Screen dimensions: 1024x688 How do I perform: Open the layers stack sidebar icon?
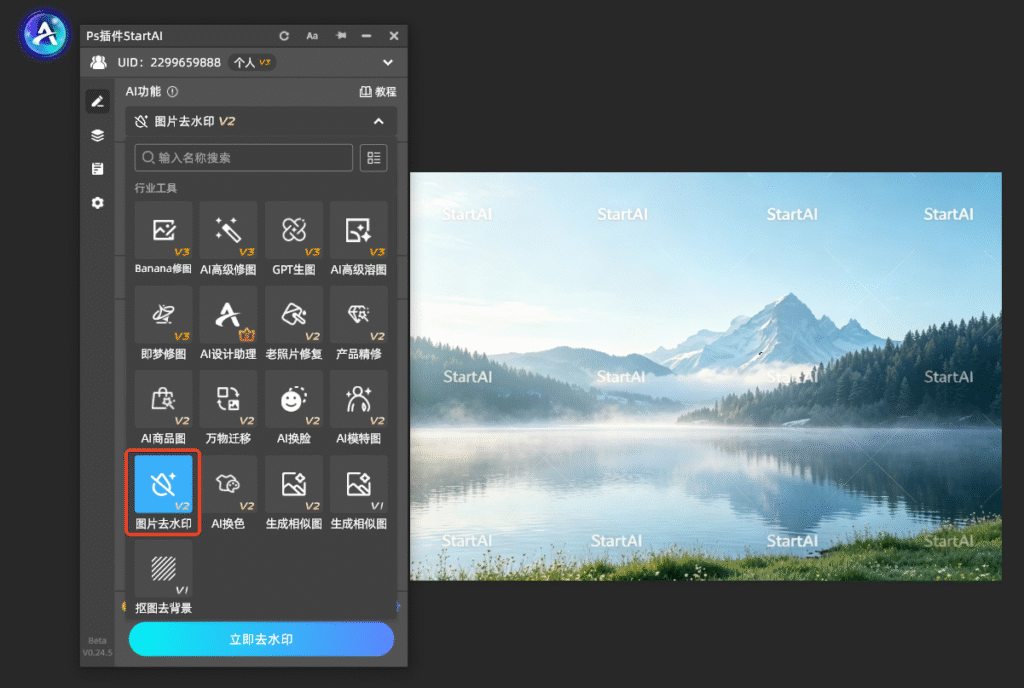click(x=97, y=135)
